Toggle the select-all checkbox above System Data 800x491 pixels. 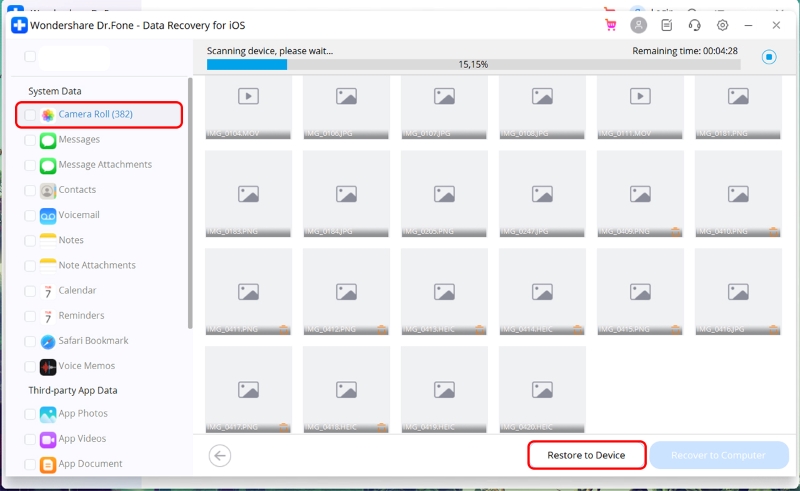click(x=30, y=57)
